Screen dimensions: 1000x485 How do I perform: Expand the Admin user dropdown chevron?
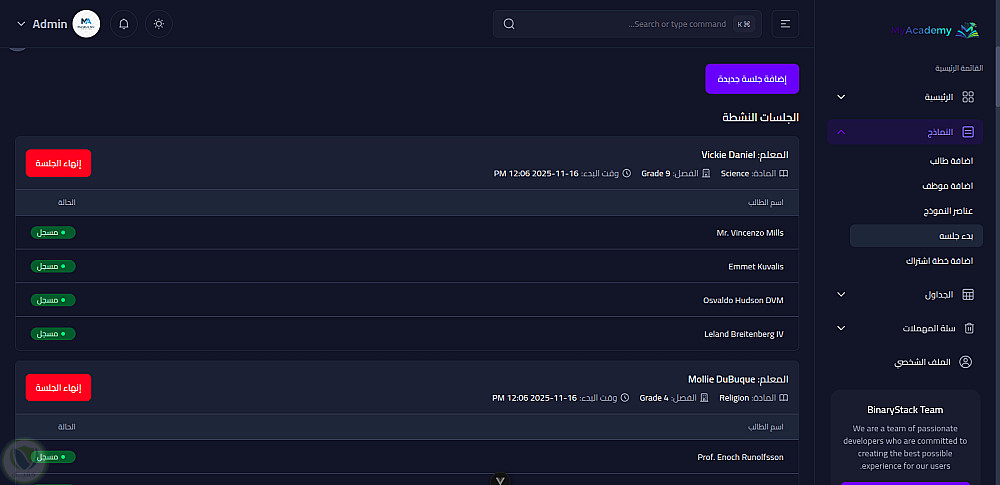point(21,24)
